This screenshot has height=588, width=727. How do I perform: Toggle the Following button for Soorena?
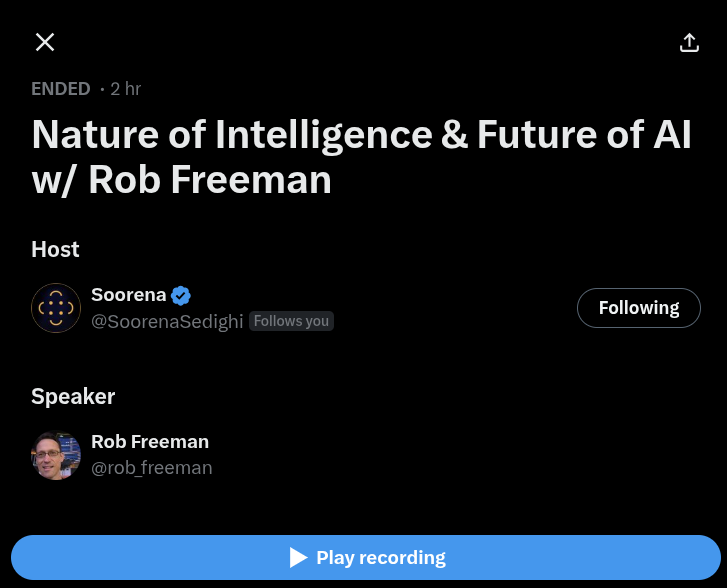pos(638,308)
